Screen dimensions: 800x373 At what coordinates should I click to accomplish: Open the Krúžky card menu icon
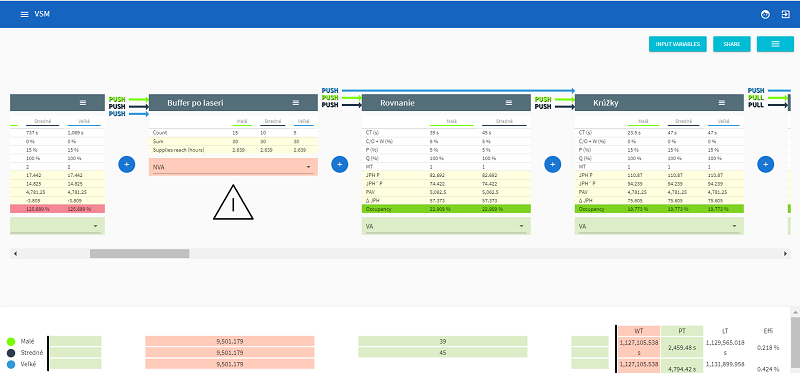pos(721,103)
